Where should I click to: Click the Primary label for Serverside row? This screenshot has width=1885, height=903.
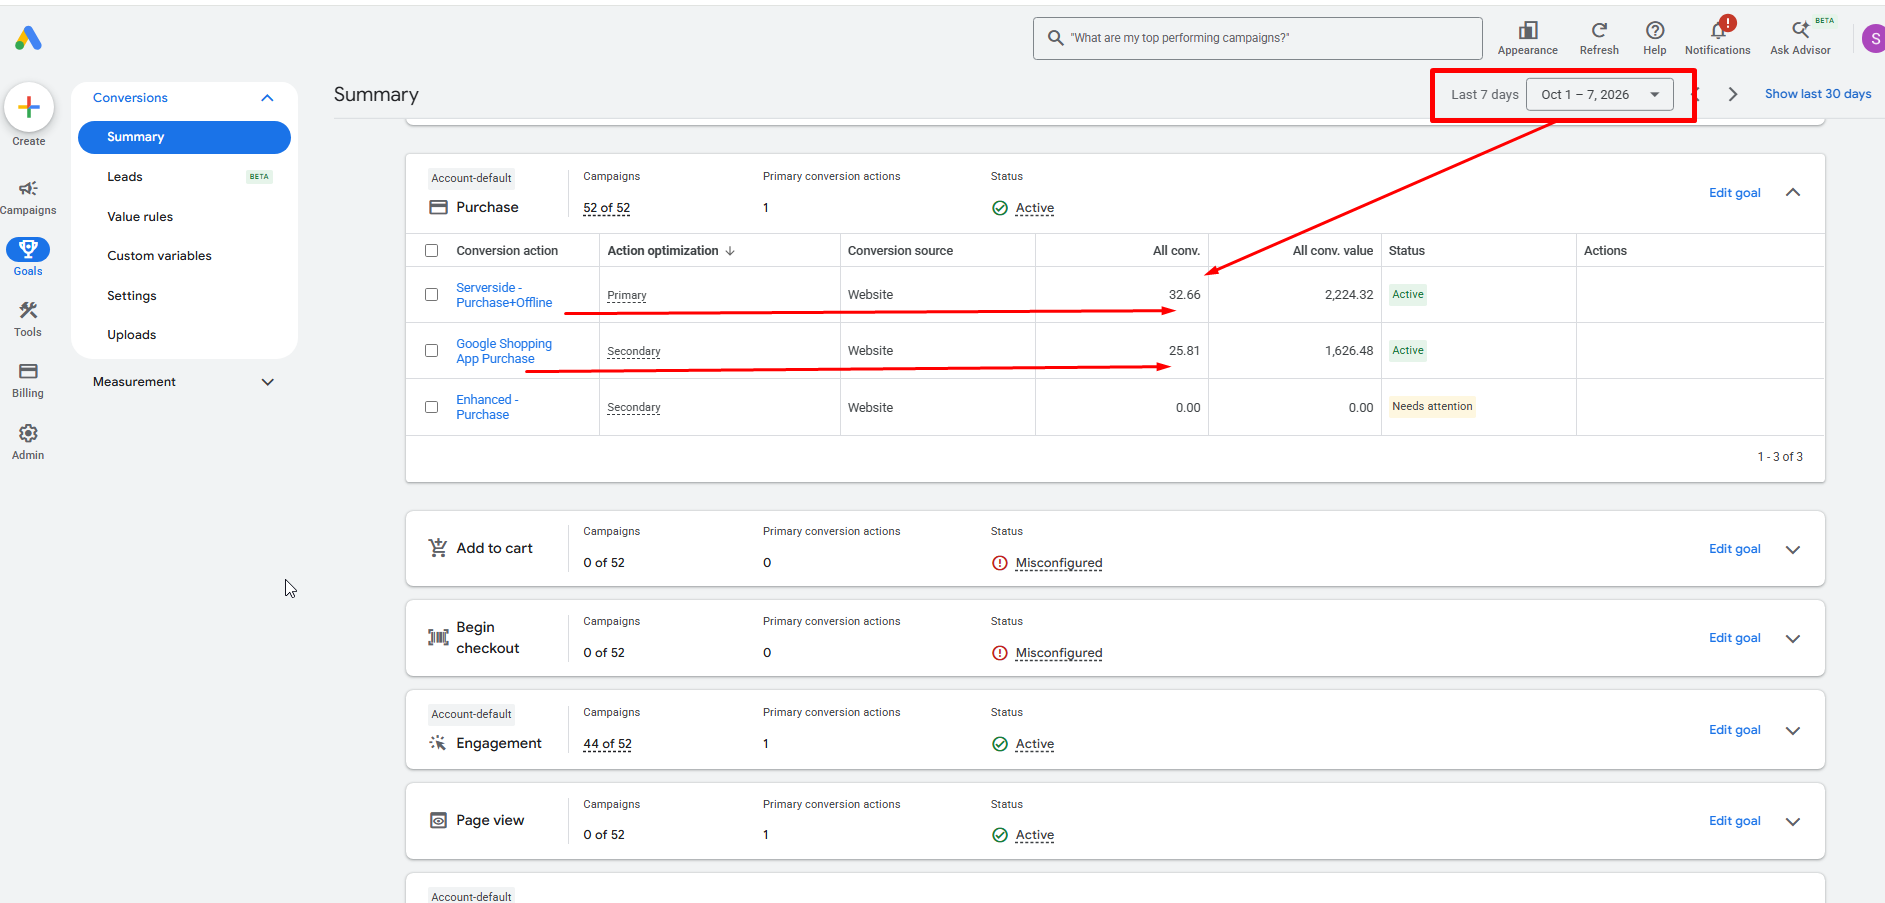[627, 296]
